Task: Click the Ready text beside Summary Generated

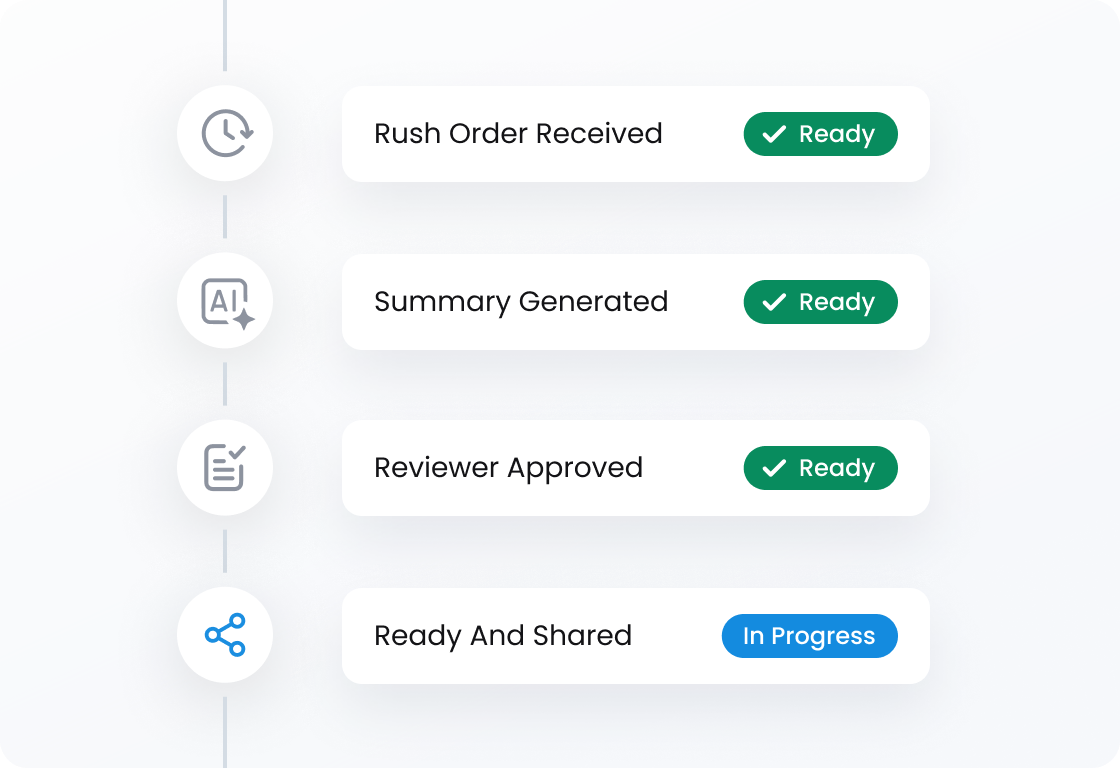Action: pos(836,302)
